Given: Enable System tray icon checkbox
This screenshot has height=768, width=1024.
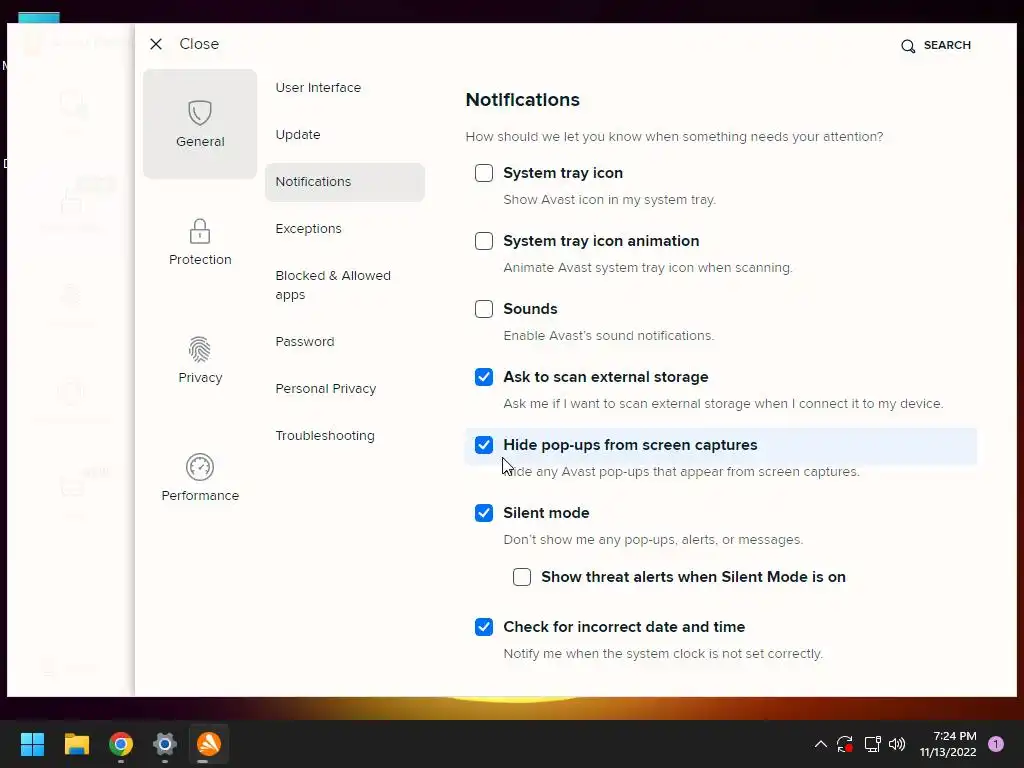Looking at the screenshot, I should pyautogui.click(x=484, y=173).
